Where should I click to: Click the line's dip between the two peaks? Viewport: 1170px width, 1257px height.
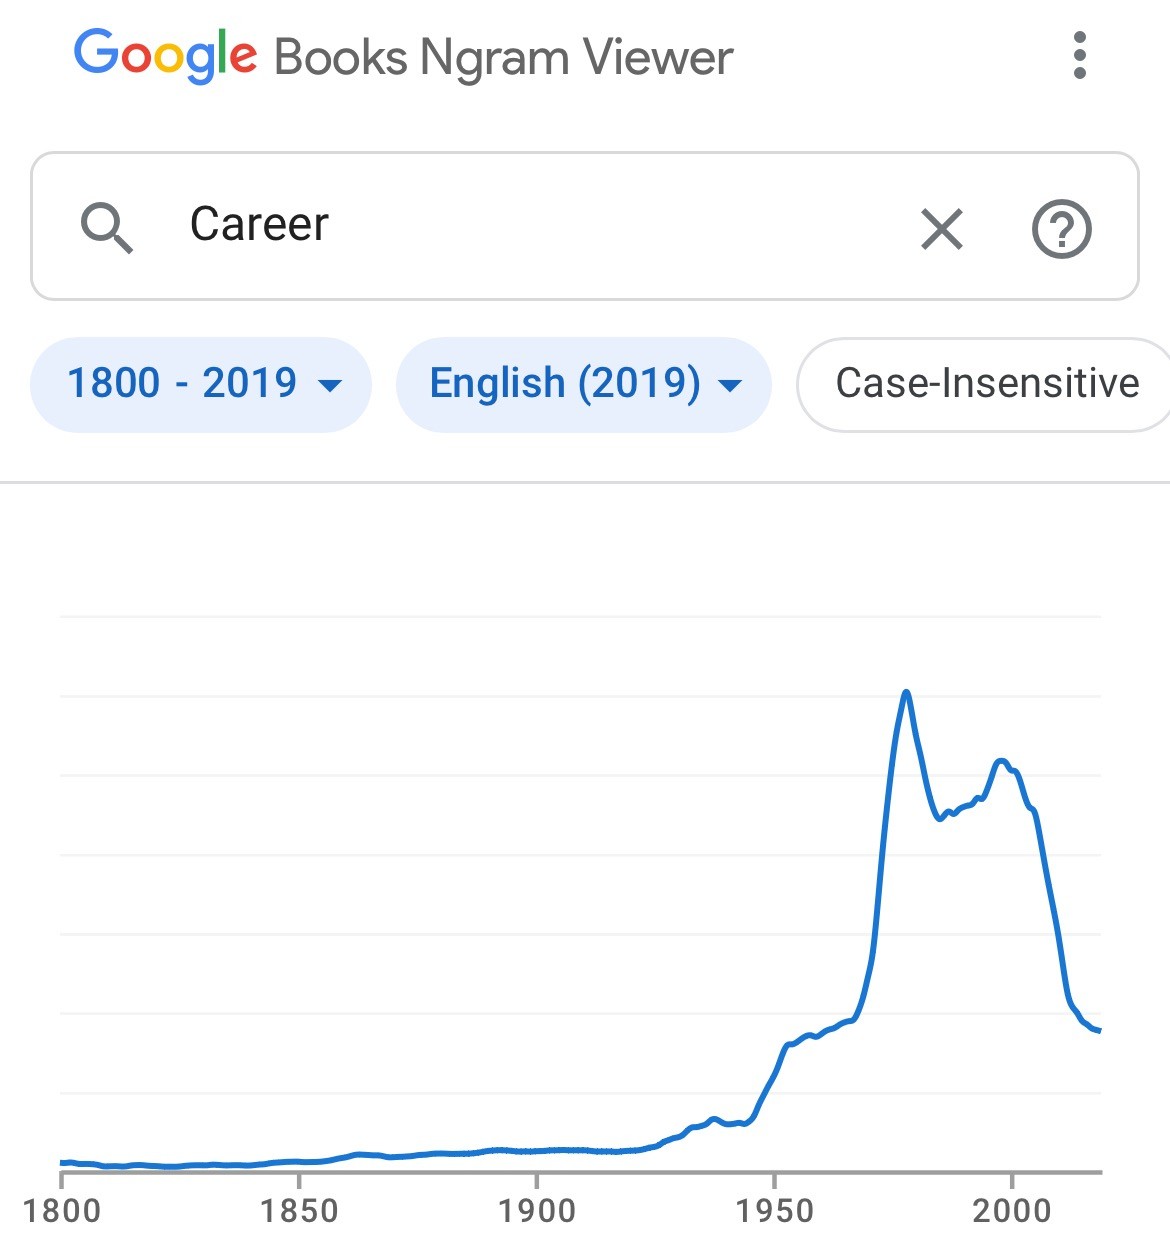(940, 819)
